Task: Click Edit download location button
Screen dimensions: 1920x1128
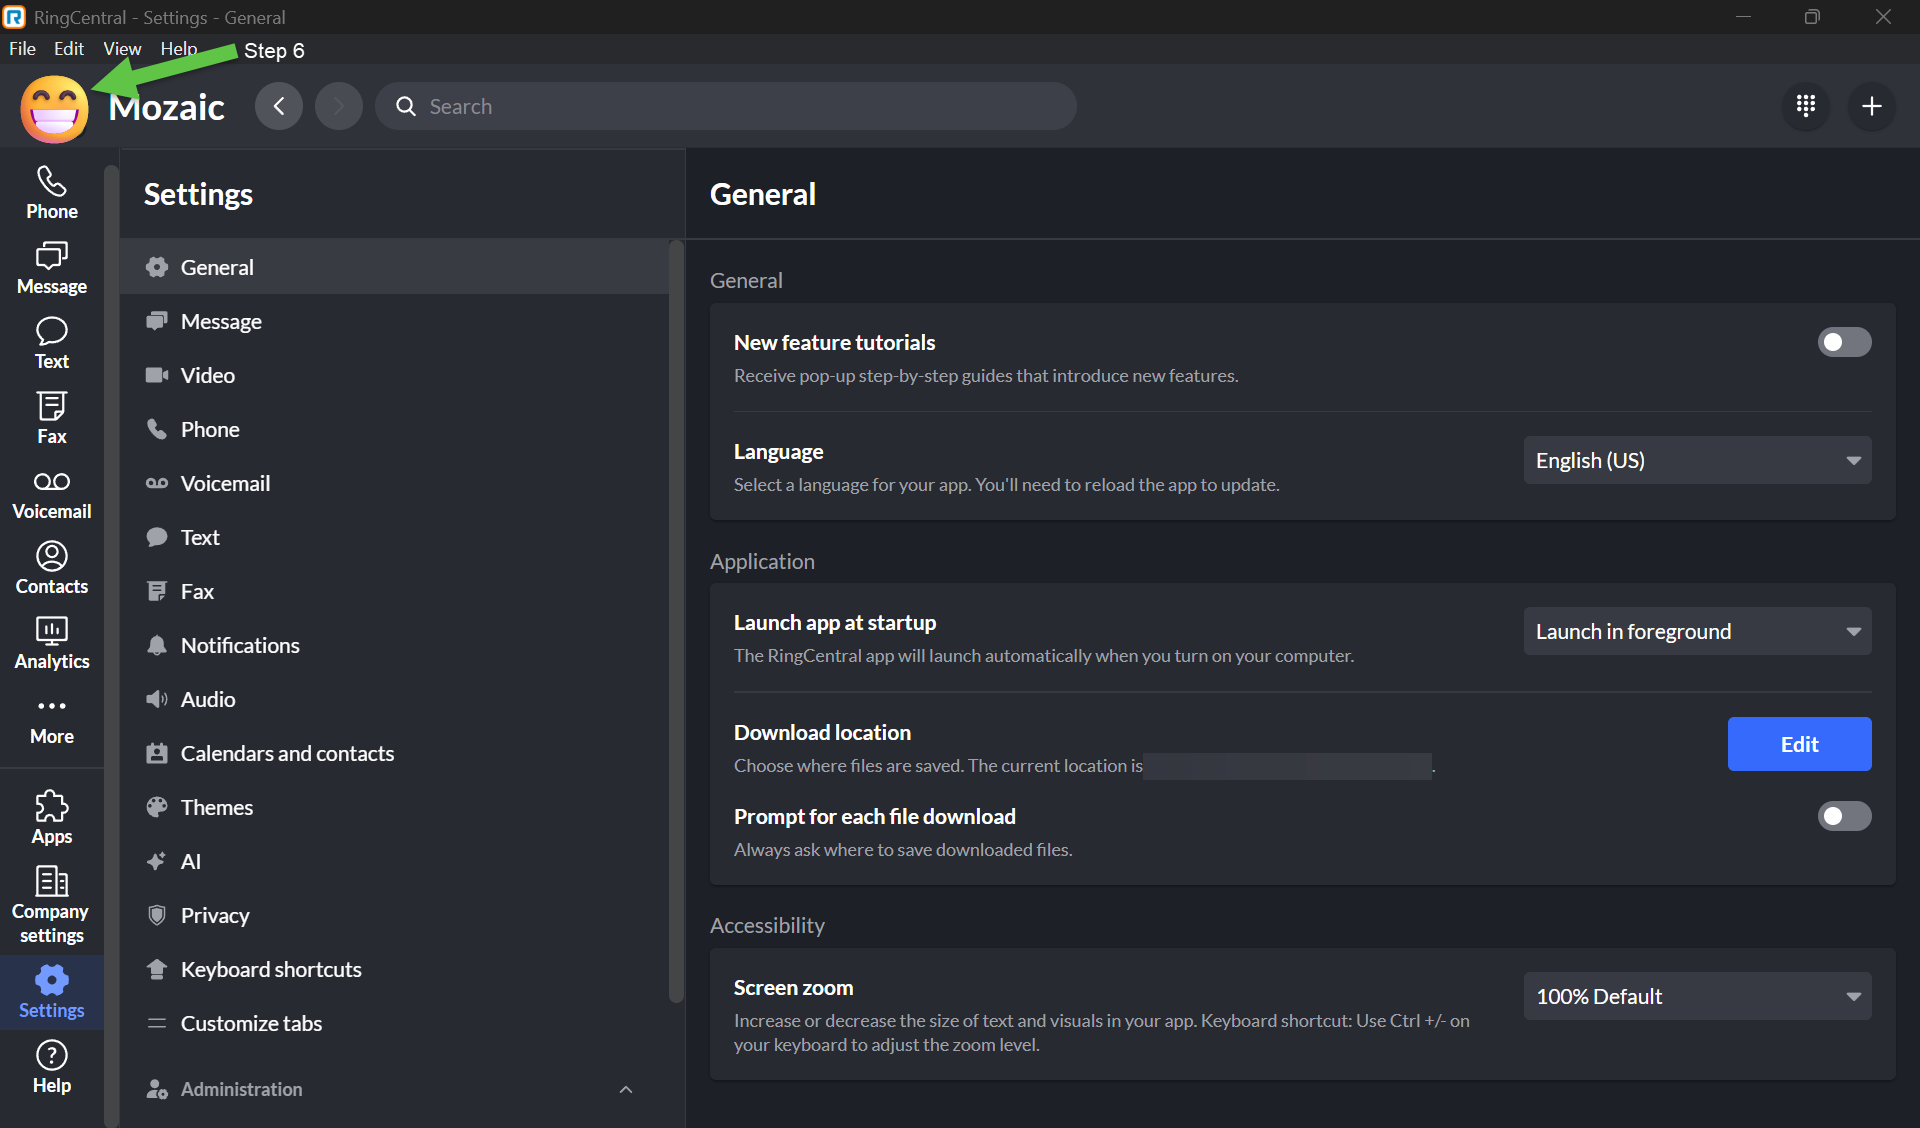Action: (x=1799, y=744)
